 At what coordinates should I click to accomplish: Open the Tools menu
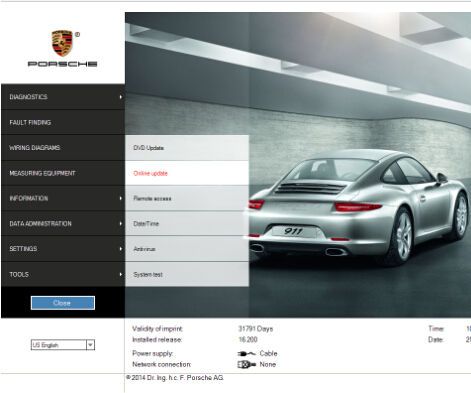click(63, 274)
